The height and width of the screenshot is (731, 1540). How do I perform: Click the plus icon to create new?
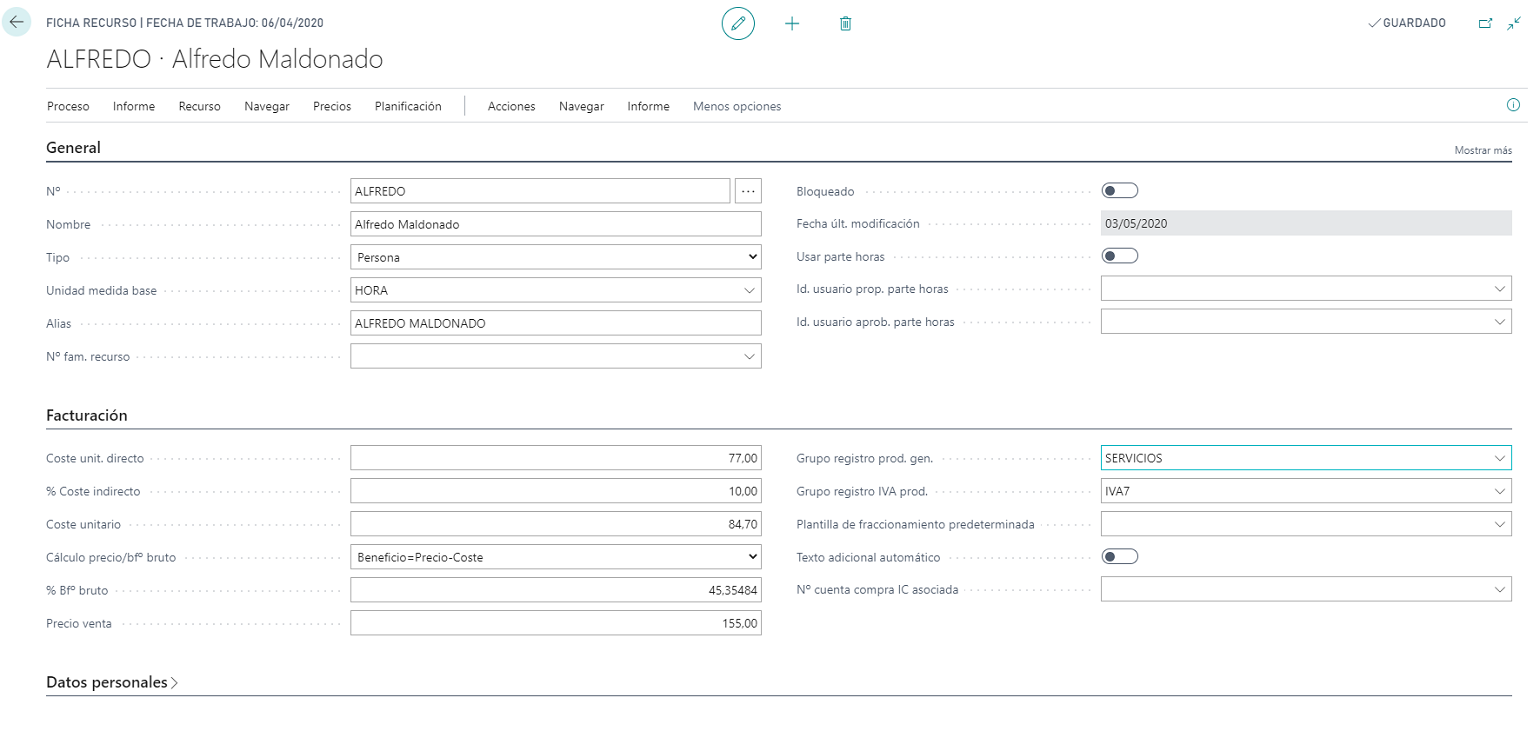point(792,23)
